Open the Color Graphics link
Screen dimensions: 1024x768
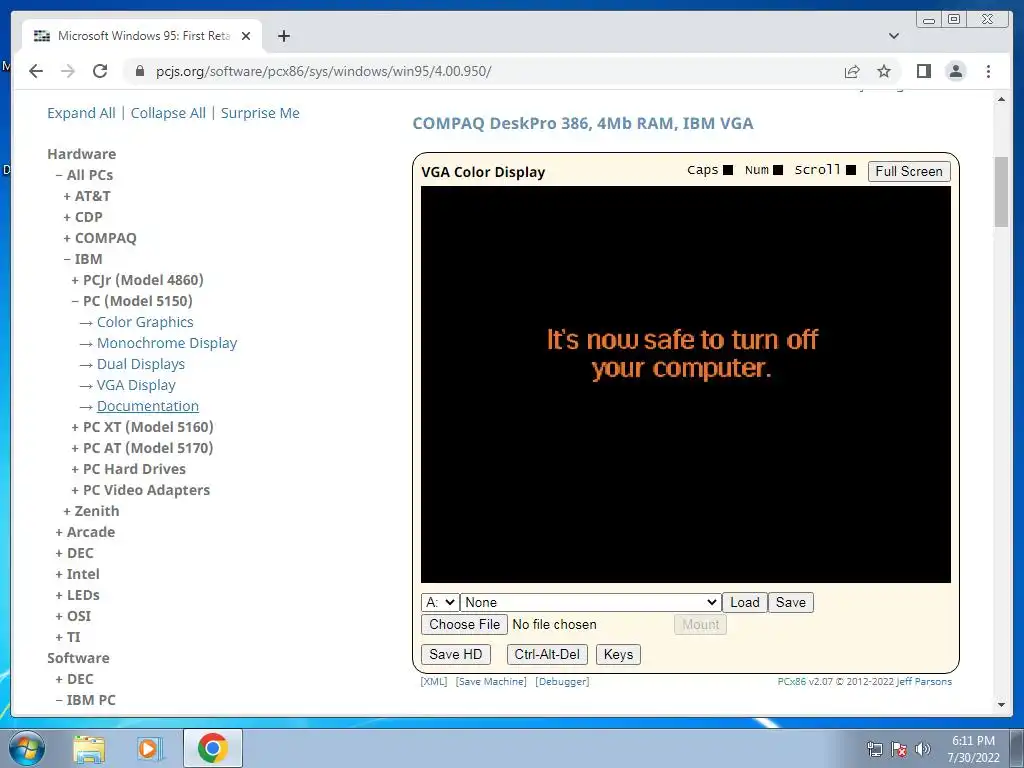pyautogui.click(x=145, y=322)
